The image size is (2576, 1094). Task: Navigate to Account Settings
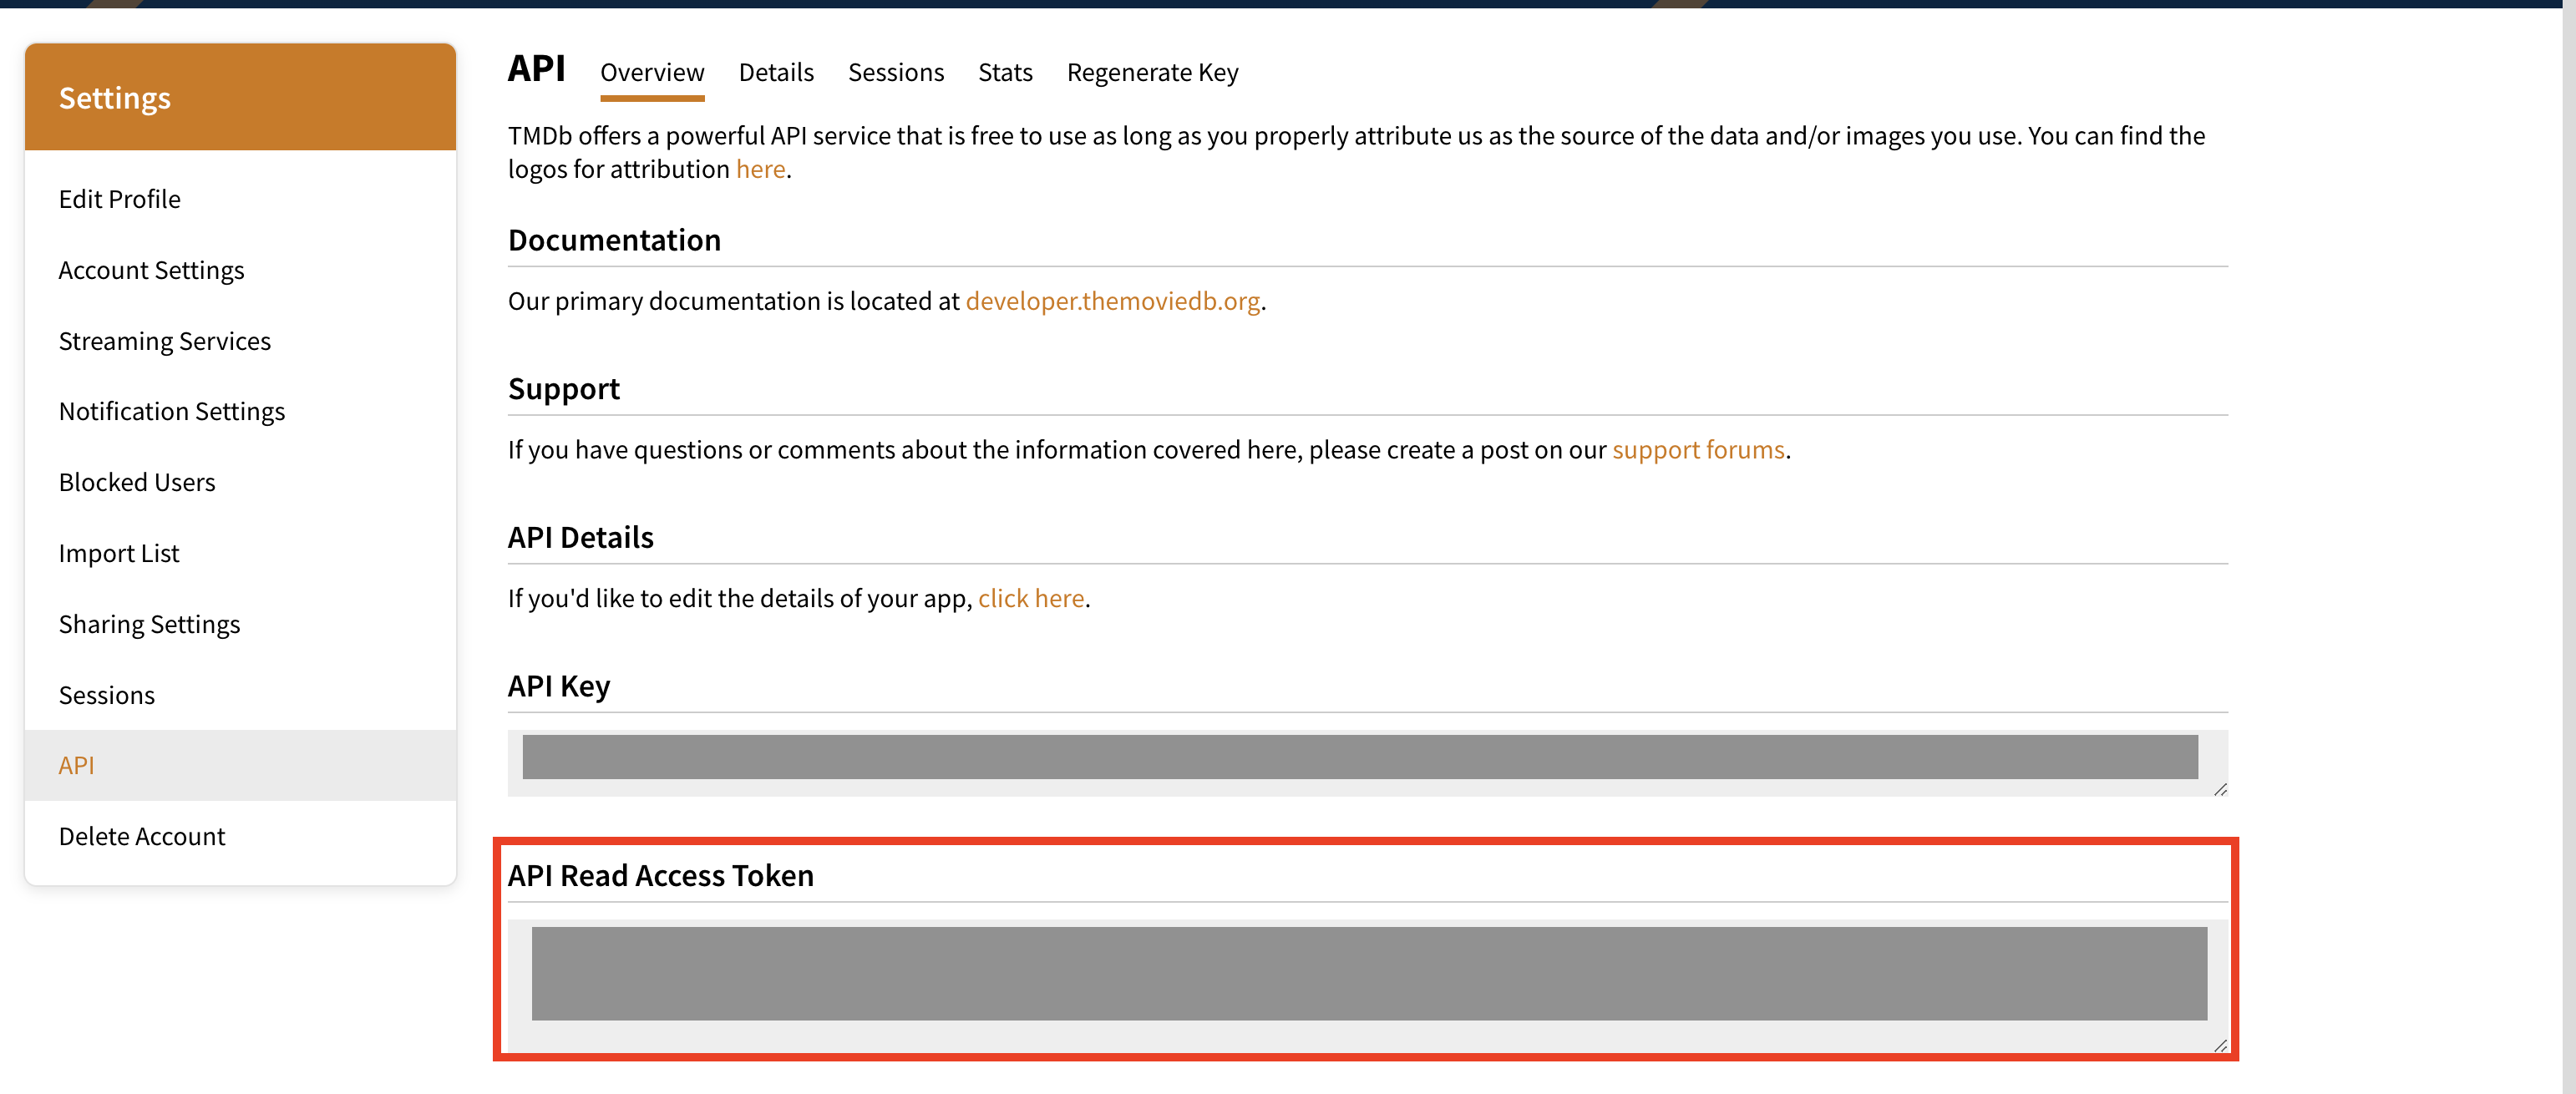[153, 270]
